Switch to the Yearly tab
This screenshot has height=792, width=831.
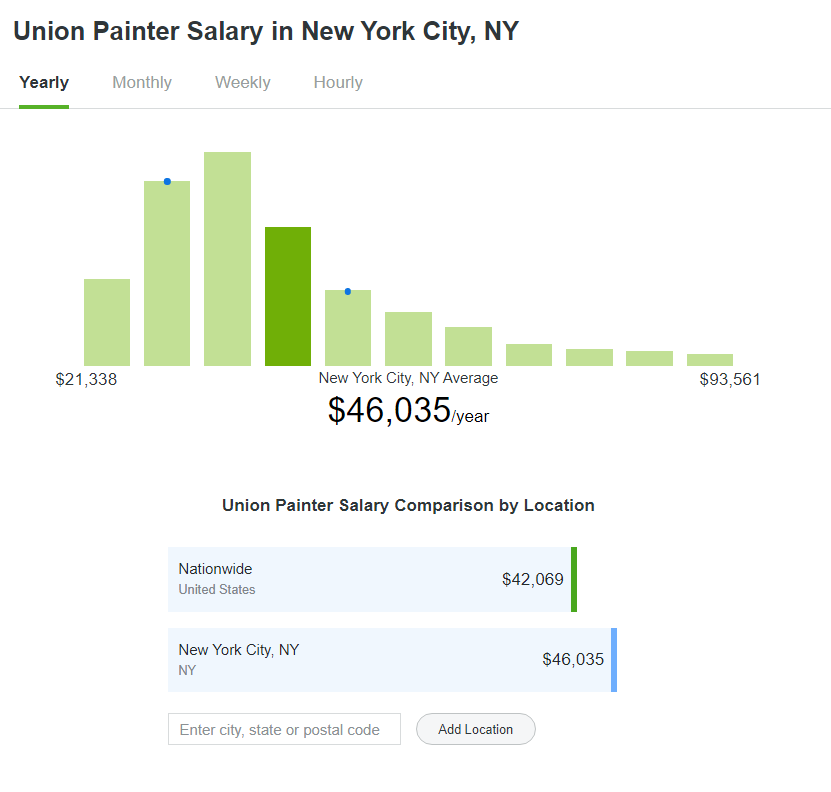44,83
